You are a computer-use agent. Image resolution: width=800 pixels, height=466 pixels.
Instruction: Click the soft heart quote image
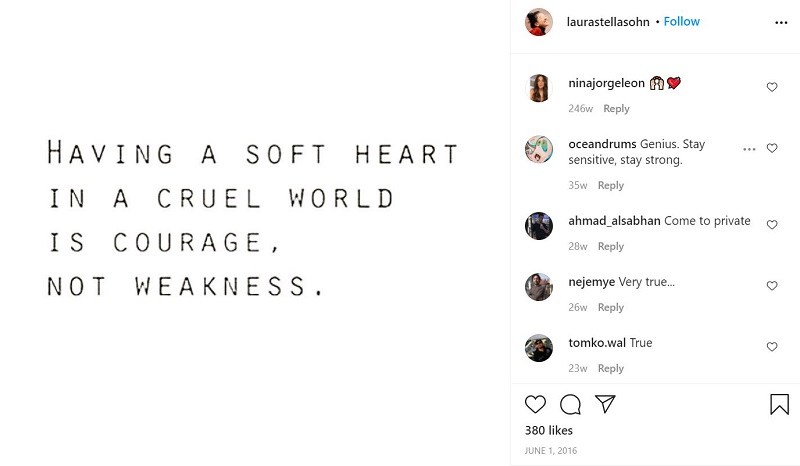(x=254, y=220)
